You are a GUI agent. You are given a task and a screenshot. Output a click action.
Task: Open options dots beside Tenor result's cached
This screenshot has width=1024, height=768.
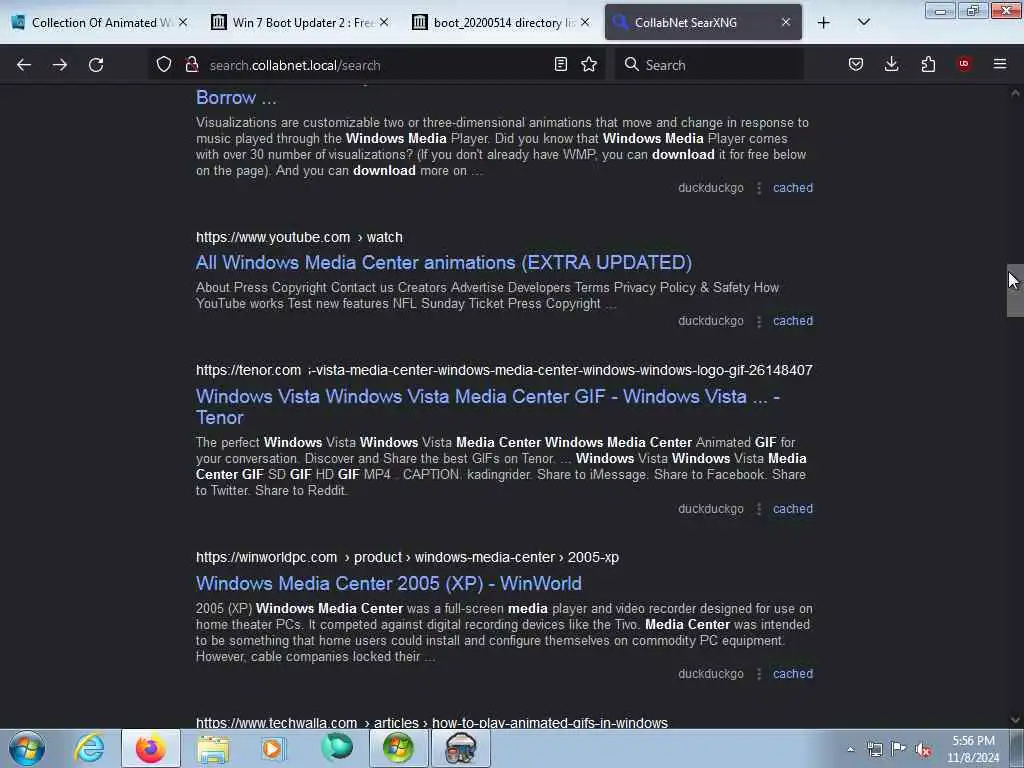coord(759,510)
